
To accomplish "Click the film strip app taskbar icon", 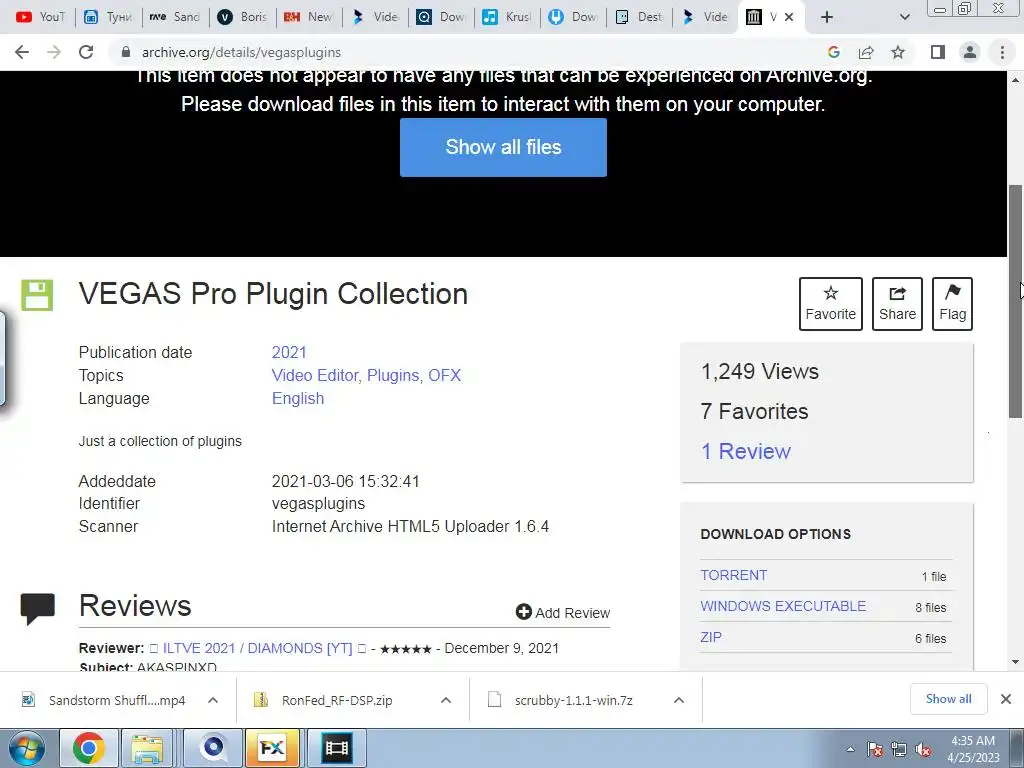I will point(336,748).
